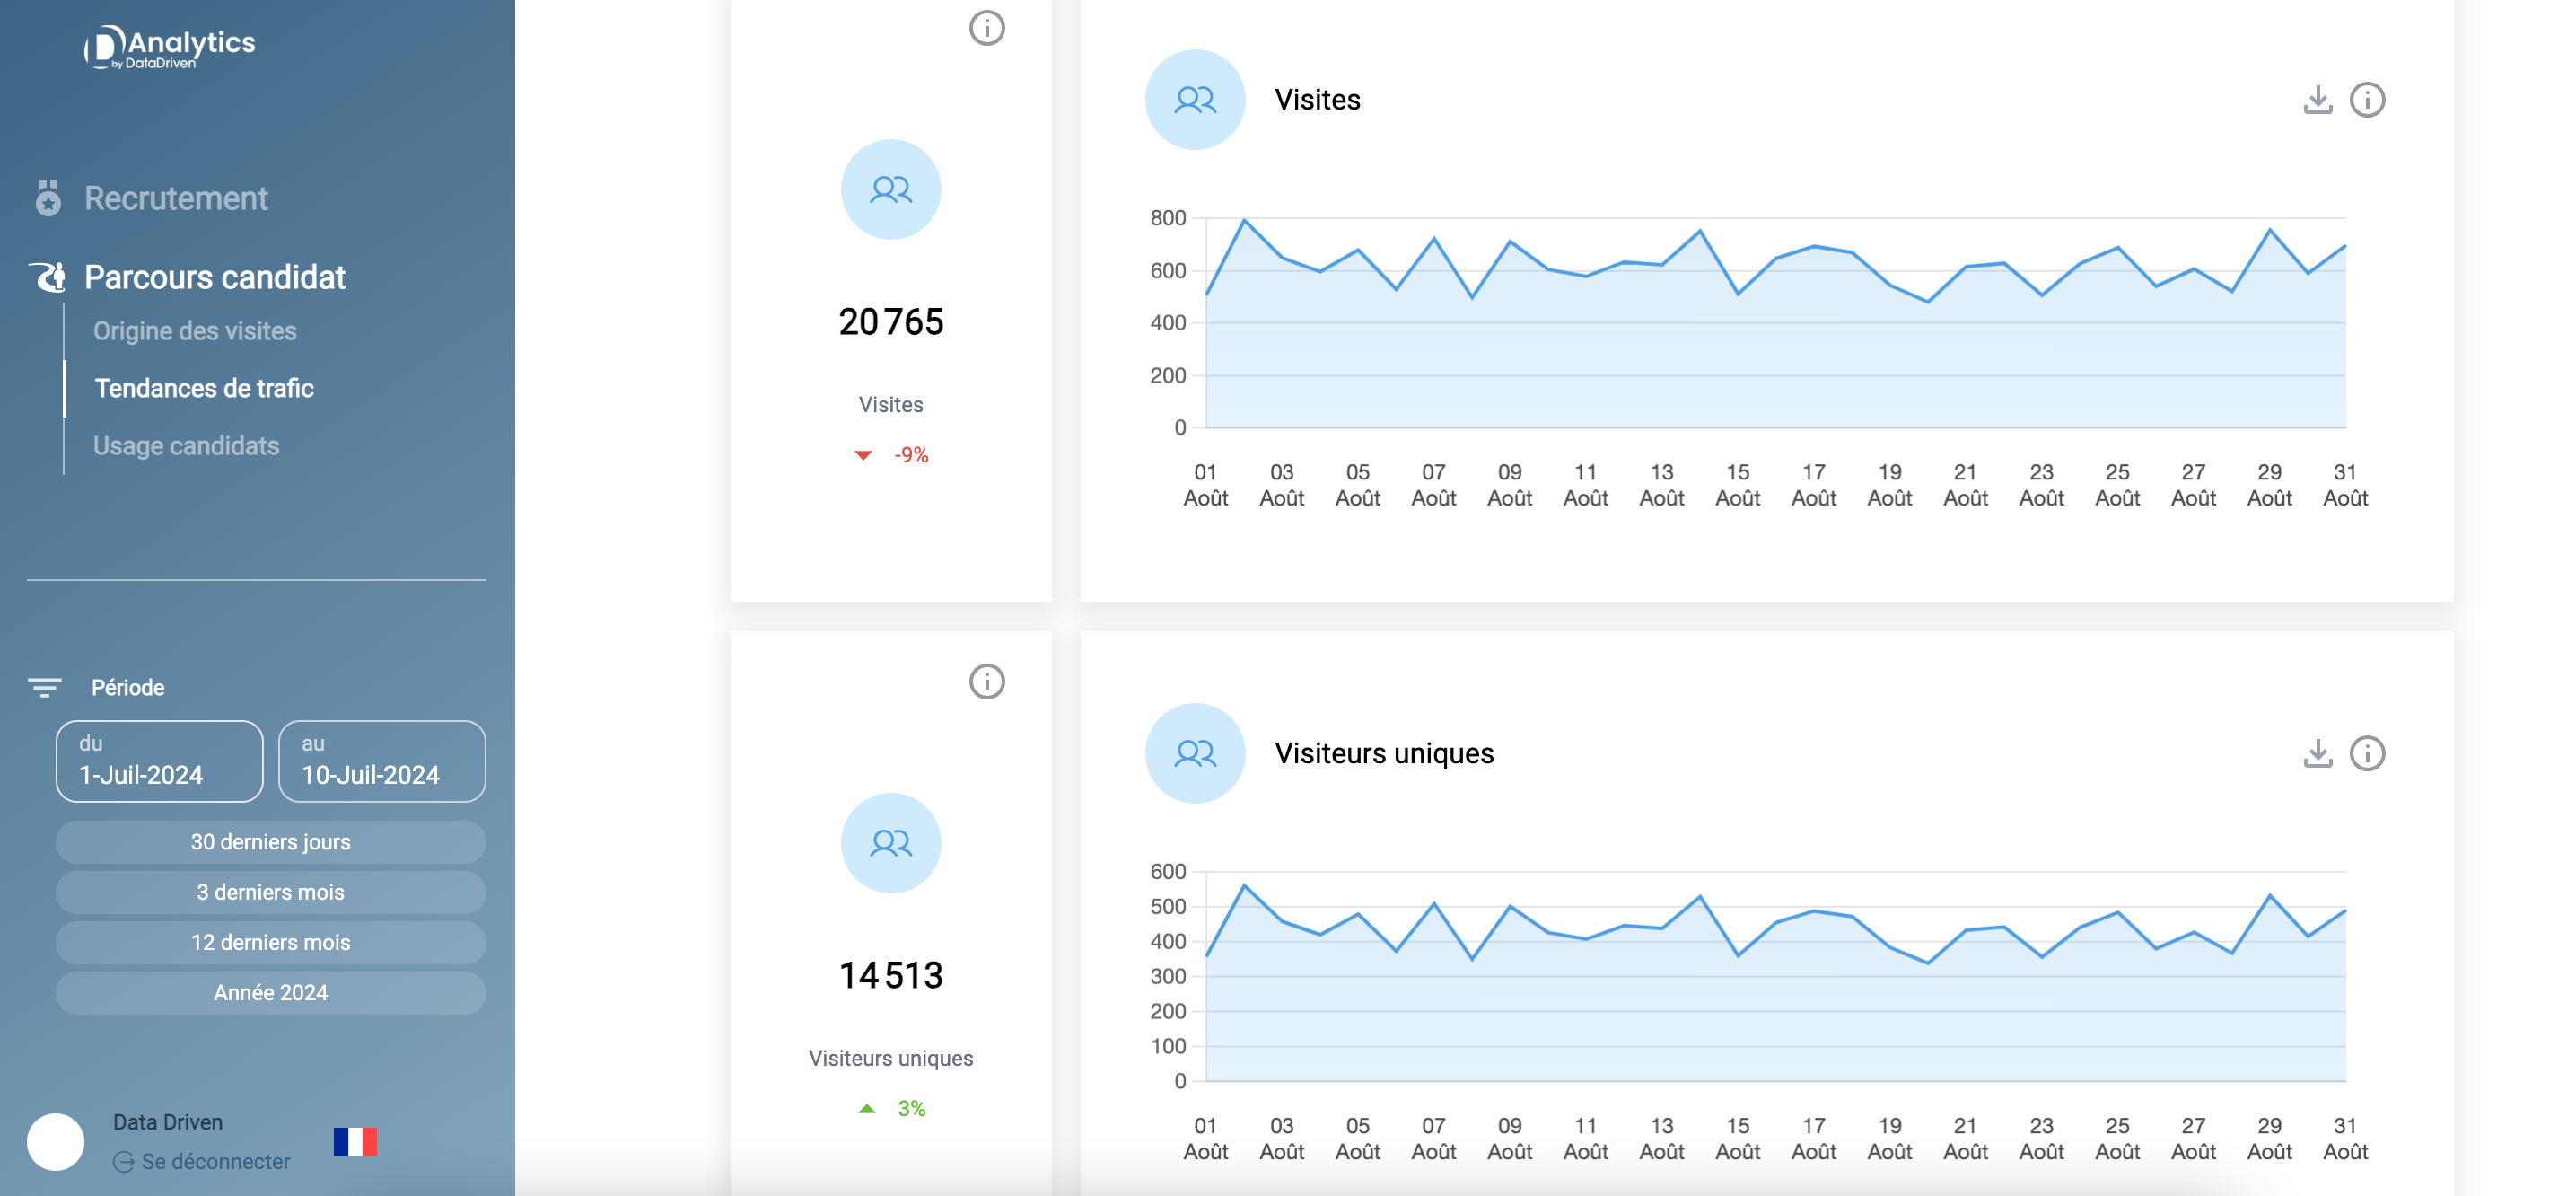Click the Période filter icon
This screenshot has width=2576, height=1196.
44,687
